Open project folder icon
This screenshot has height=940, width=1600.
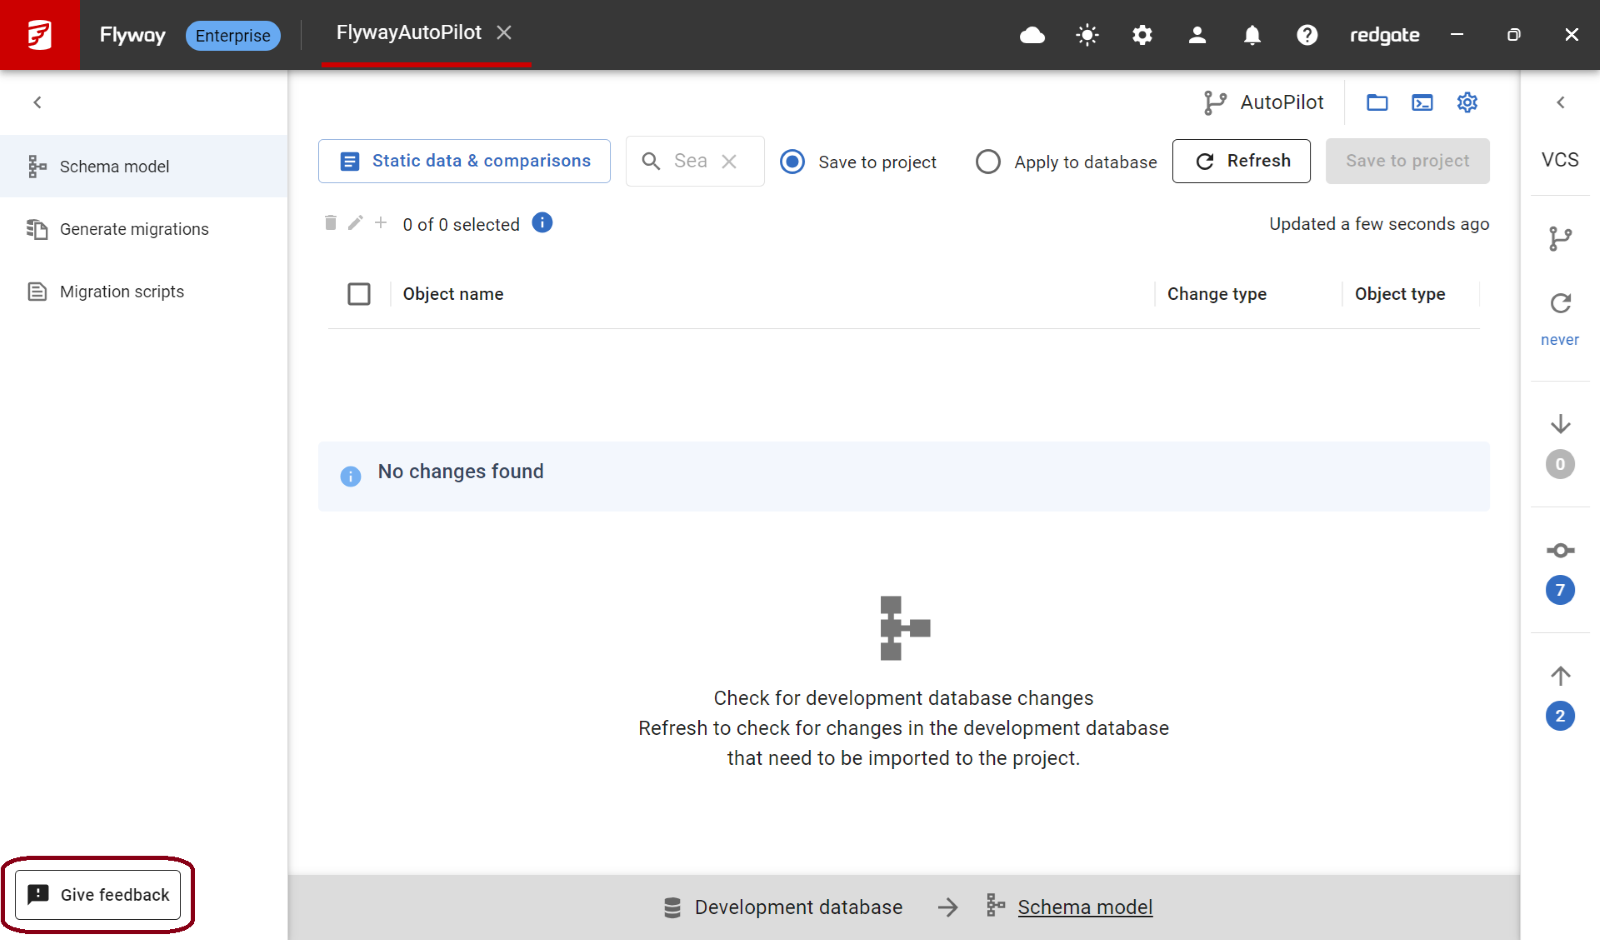[1377, 102]
